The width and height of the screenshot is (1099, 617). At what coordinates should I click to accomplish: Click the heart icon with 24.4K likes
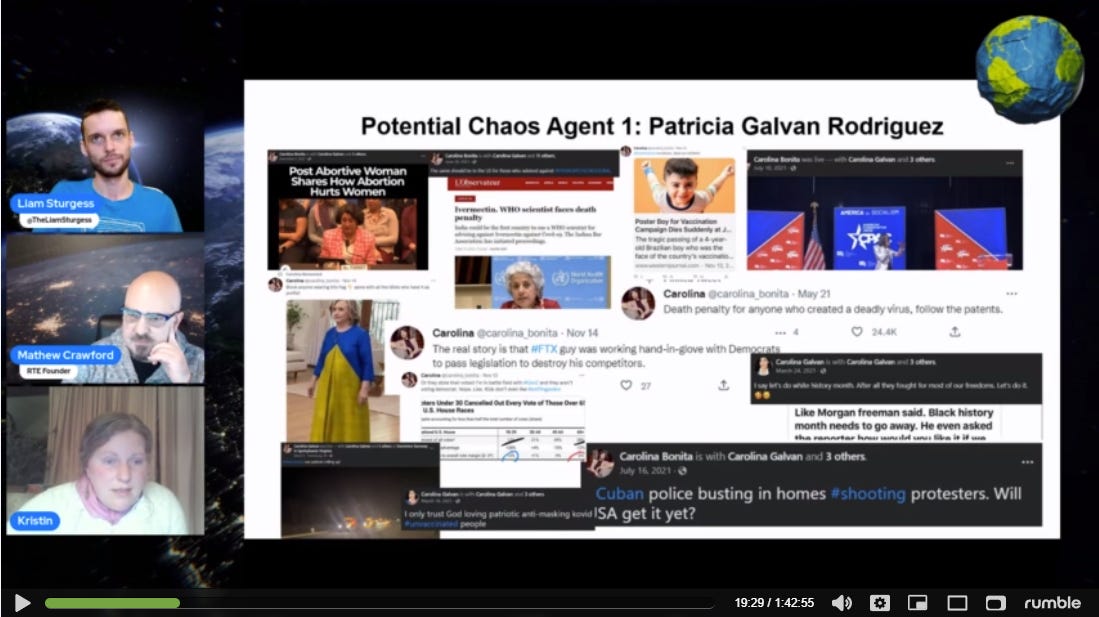click(x=856, y=332)
